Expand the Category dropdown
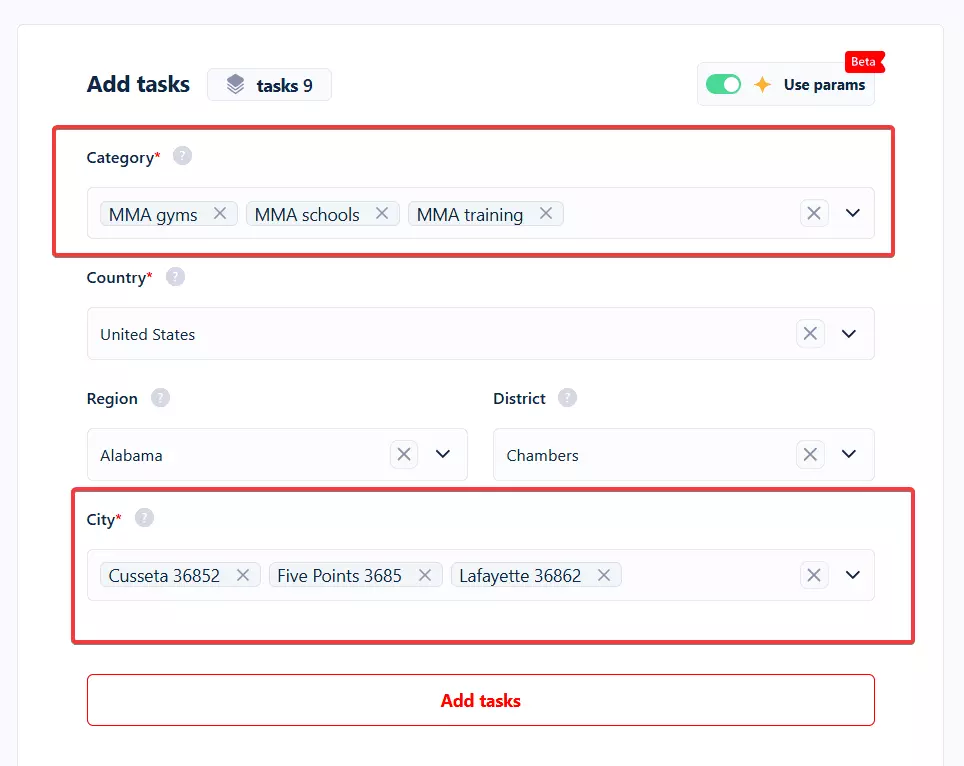964x766 pixels. point(853,213)
